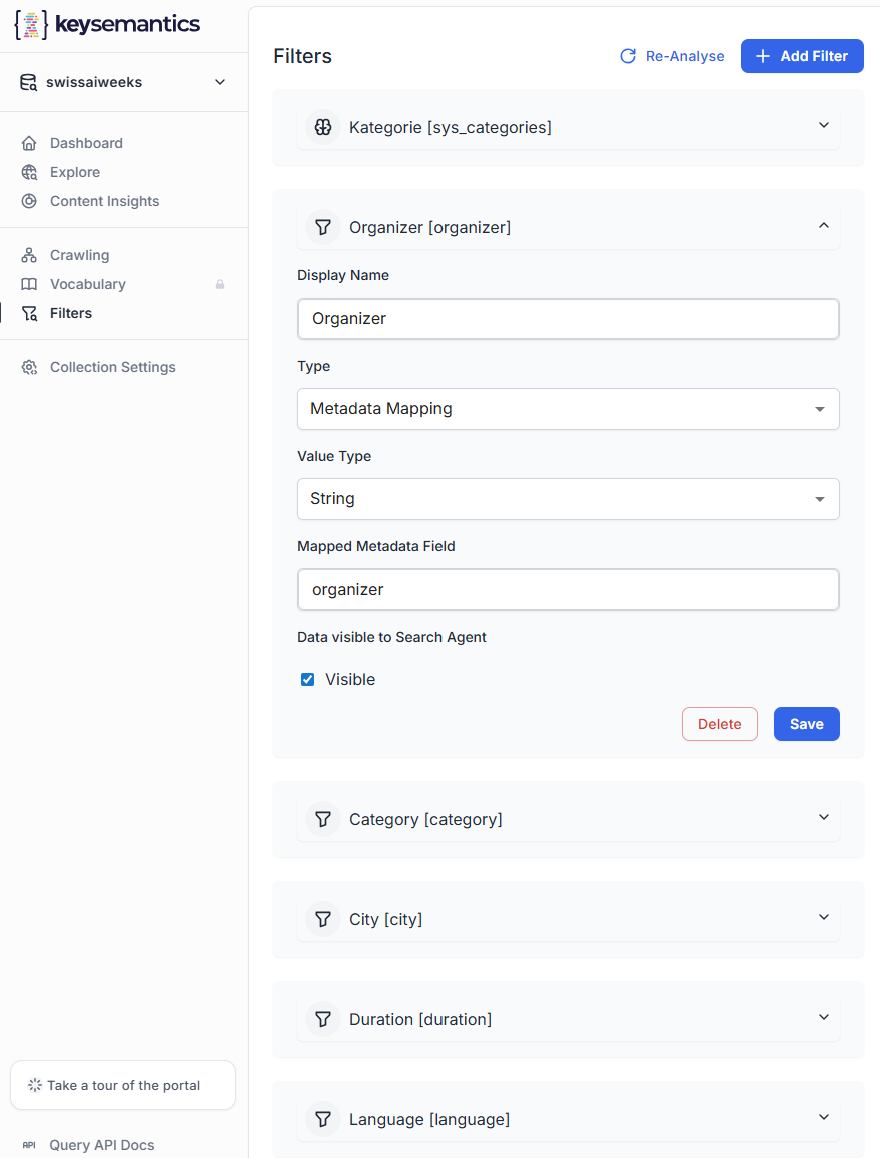Open the Value Type String dropdown

568,499
